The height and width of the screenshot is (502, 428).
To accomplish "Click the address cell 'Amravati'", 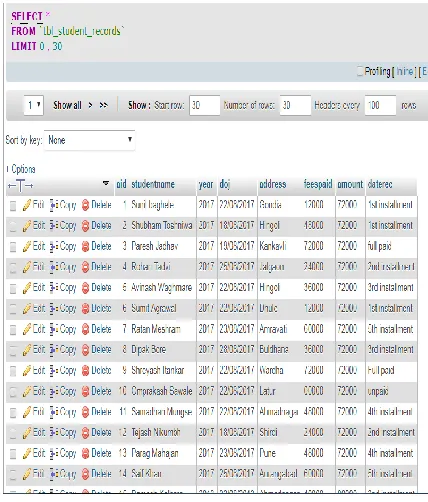I will pyautogui.click(x=273, y=329).
